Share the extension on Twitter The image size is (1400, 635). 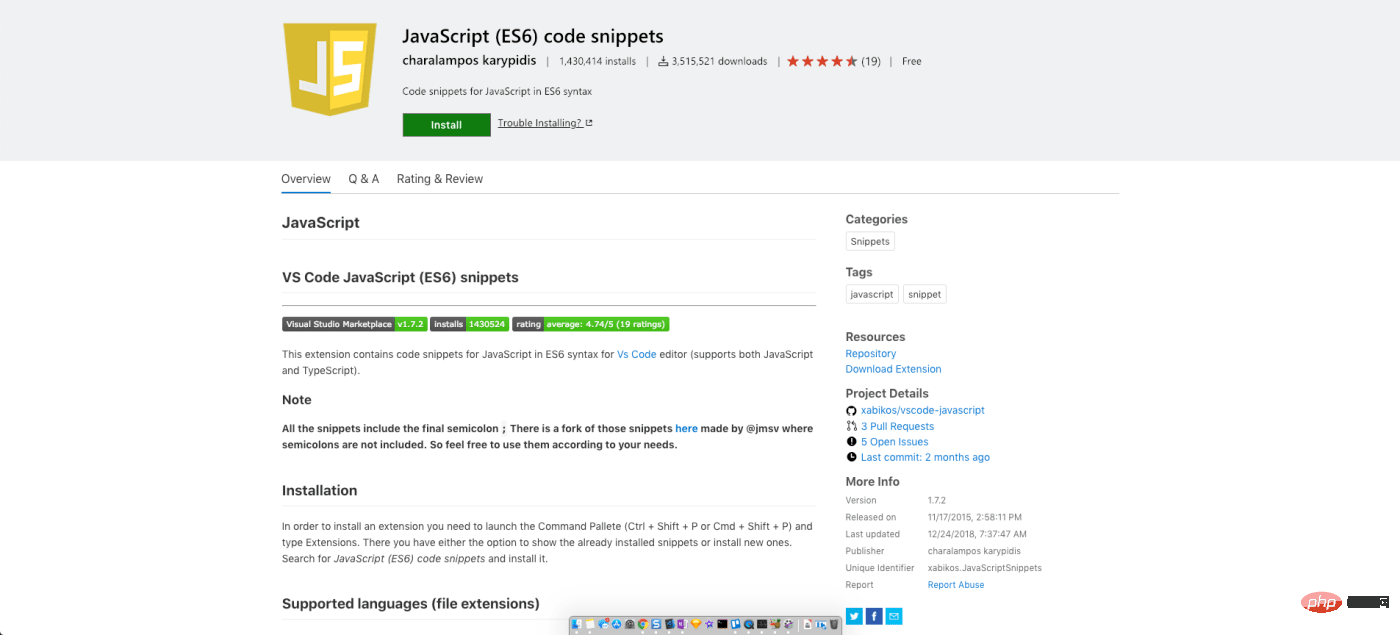tap(854, 616)
